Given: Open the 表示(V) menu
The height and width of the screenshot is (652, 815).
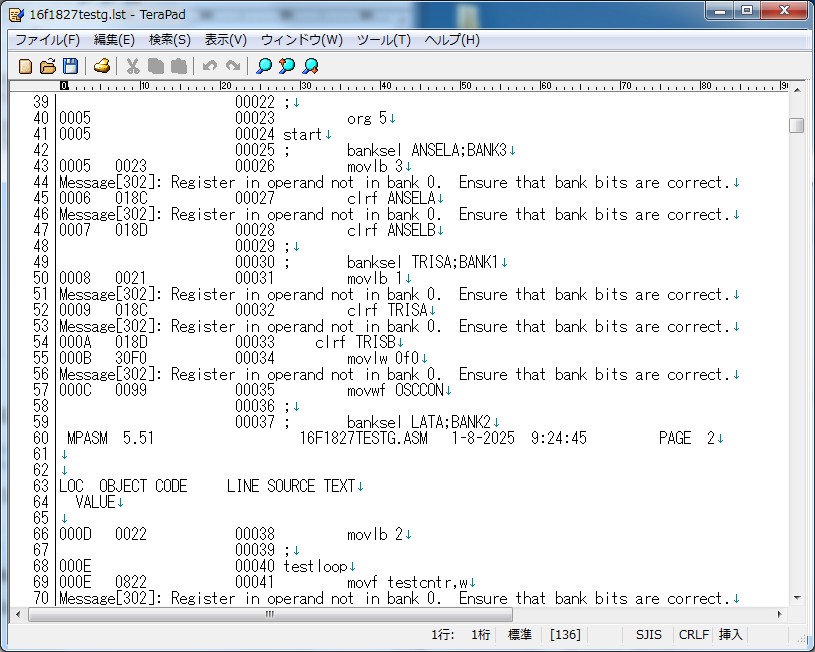Looking at the screenshot, I should point(225,40).
